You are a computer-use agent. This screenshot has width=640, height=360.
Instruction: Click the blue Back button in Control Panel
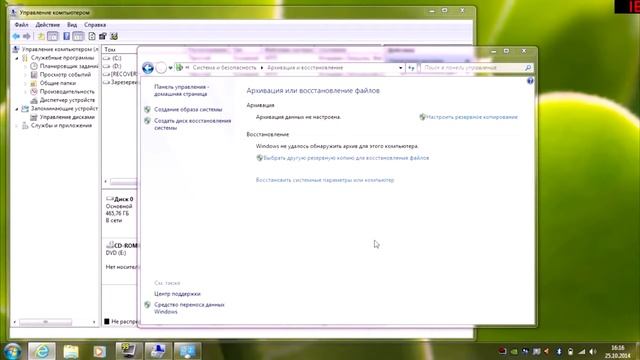pos(148,68)
